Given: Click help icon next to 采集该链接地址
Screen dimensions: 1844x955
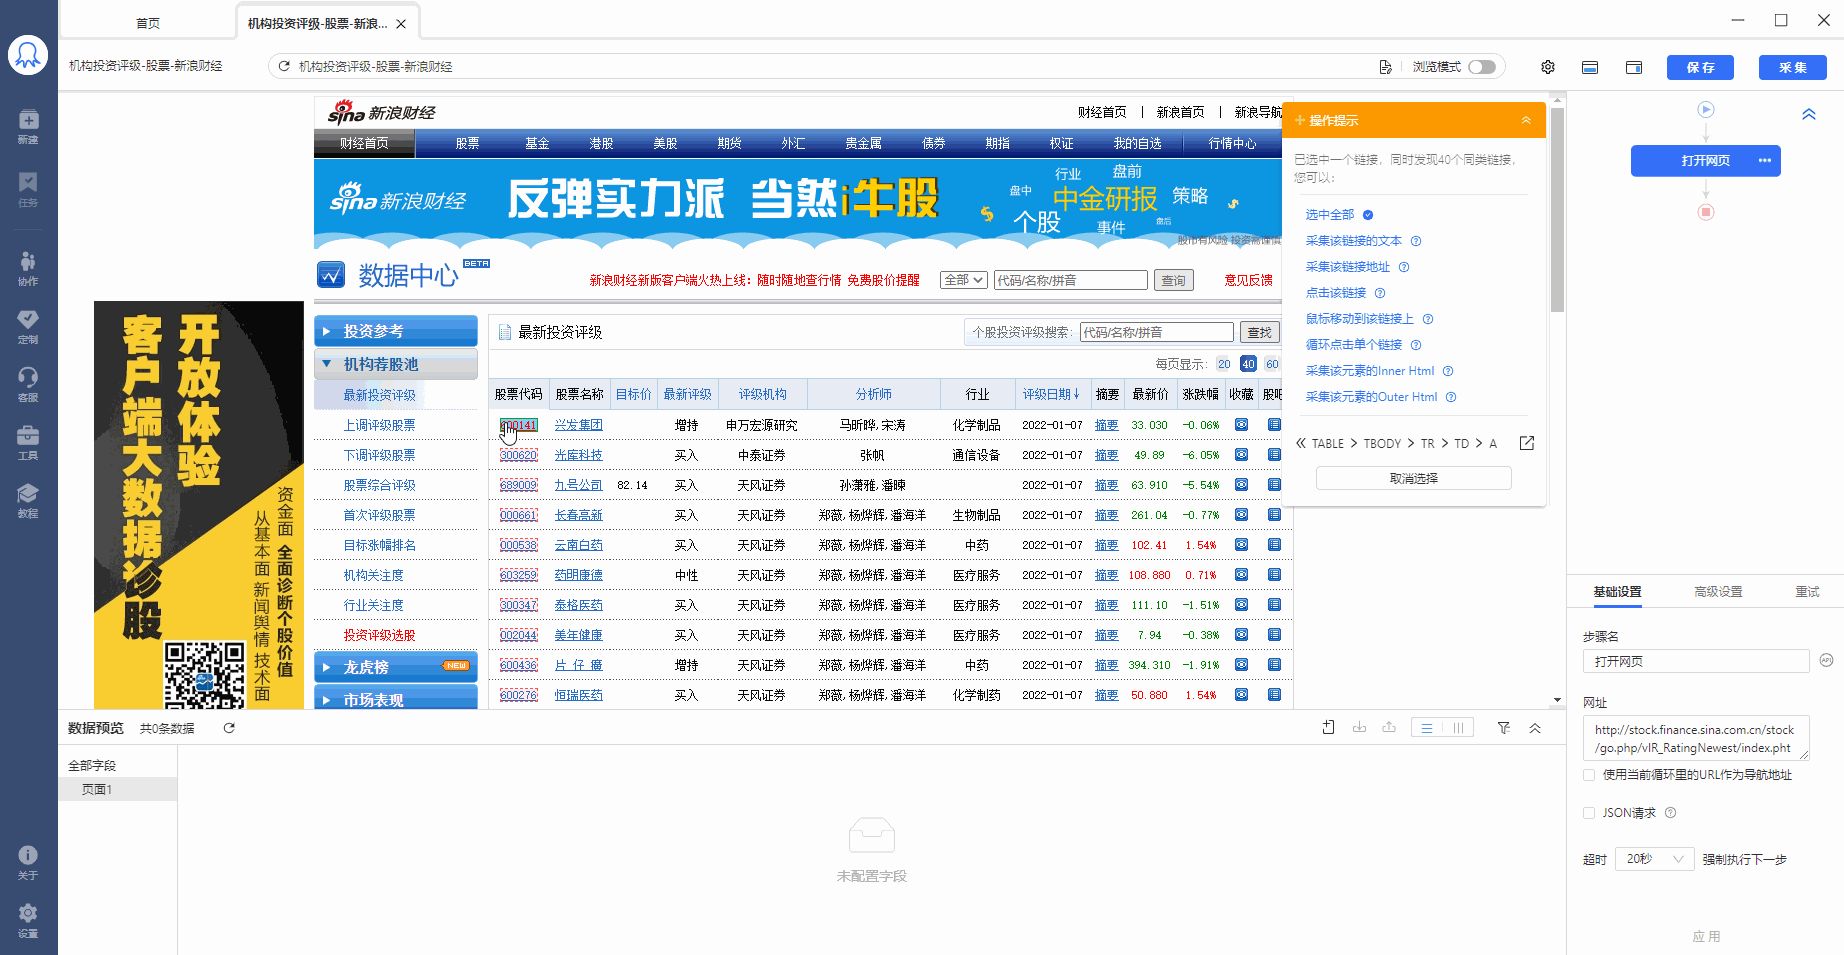Looking at the screenshot, I should coord(1404,267).
